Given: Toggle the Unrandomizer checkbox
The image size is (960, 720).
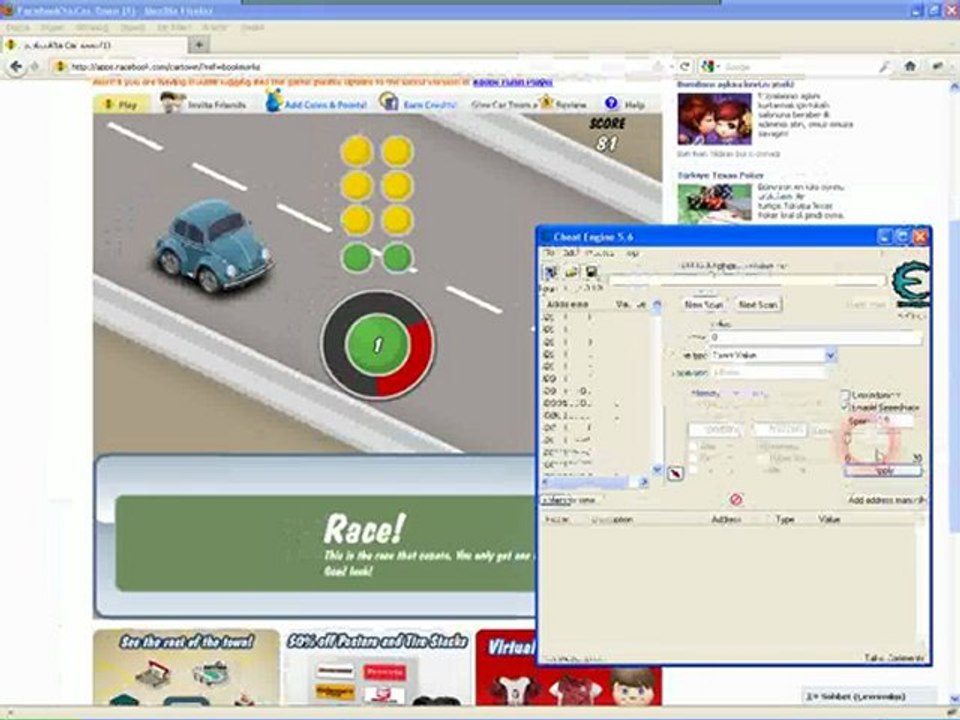Looking at the screenshot, I should tap(846, 395).
